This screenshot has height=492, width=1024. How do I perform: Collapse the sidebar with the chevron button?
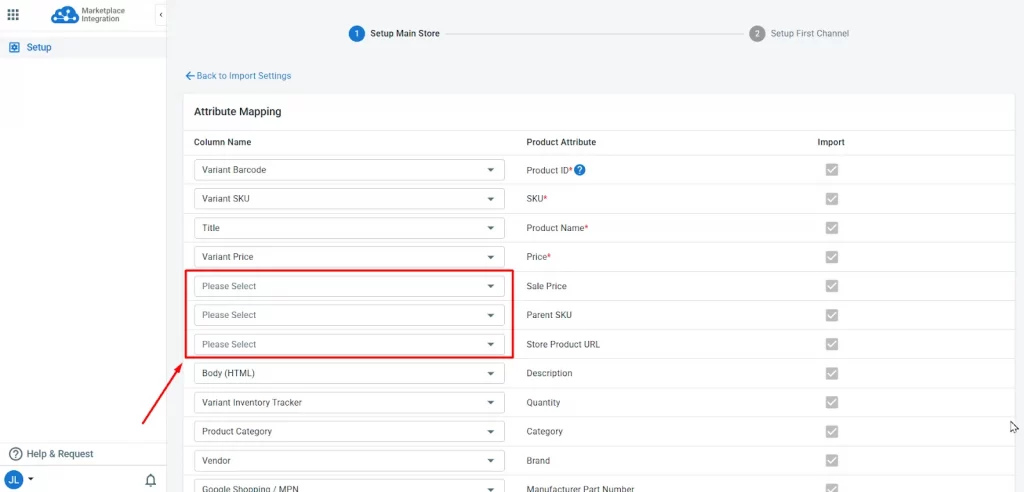161,14
